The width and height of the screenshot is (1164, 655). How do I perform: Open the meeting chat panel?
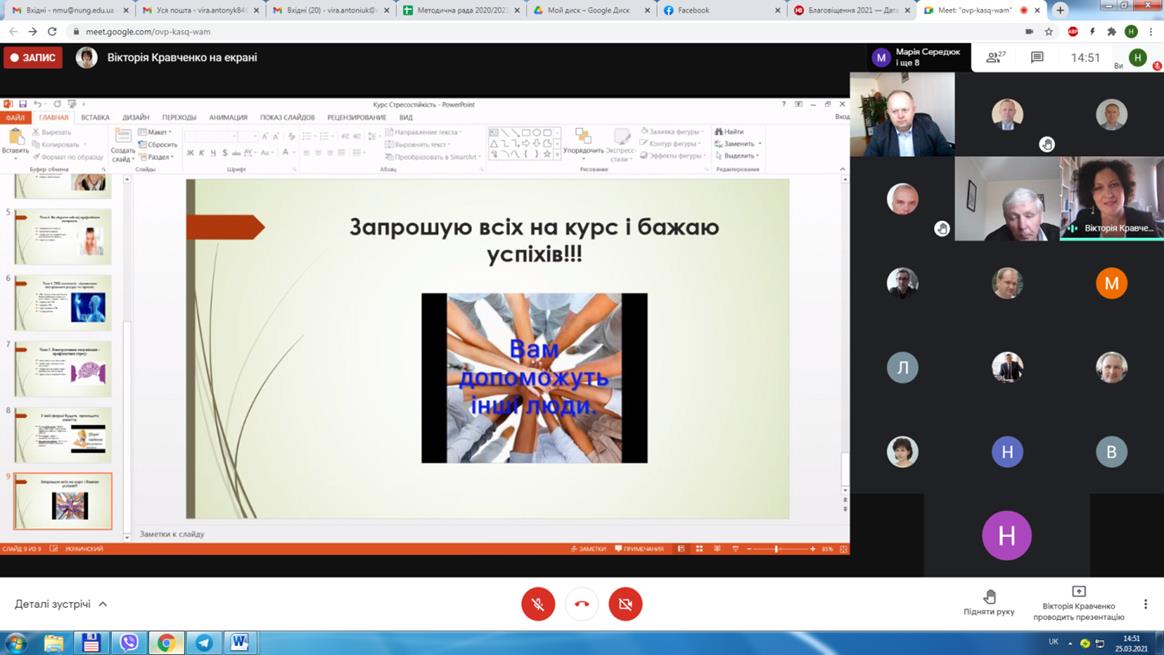1037,58
